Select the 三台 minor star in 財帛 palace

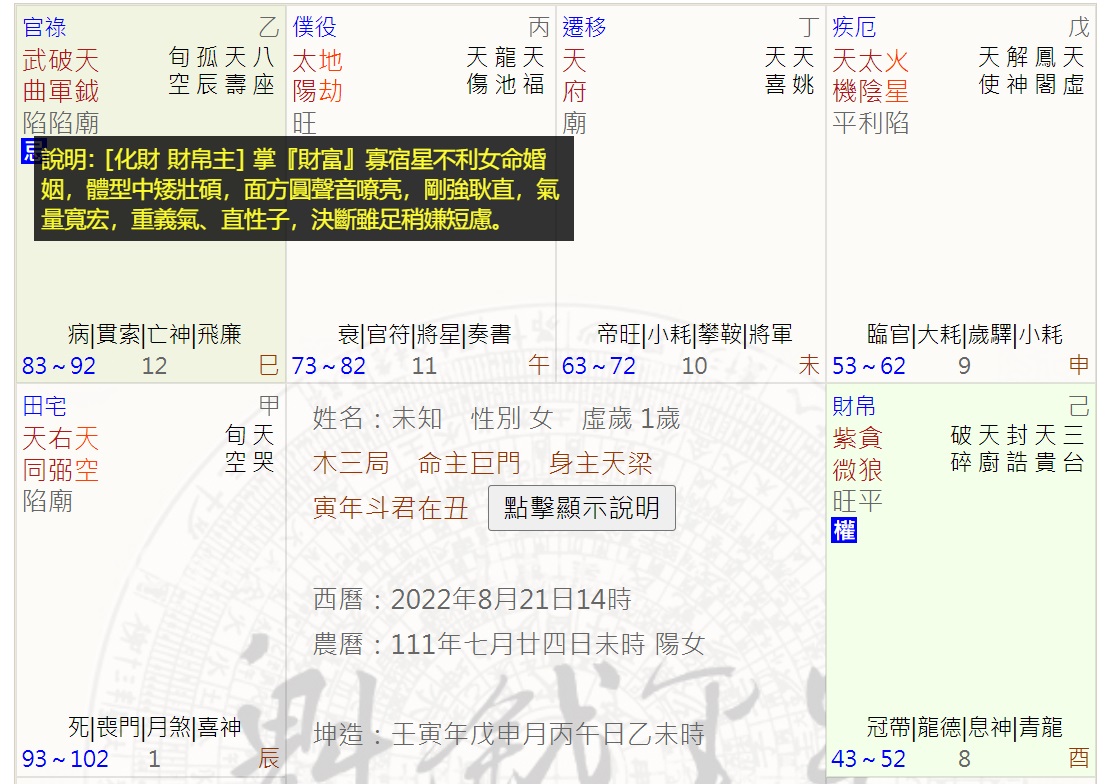[x=1074, y=449]
